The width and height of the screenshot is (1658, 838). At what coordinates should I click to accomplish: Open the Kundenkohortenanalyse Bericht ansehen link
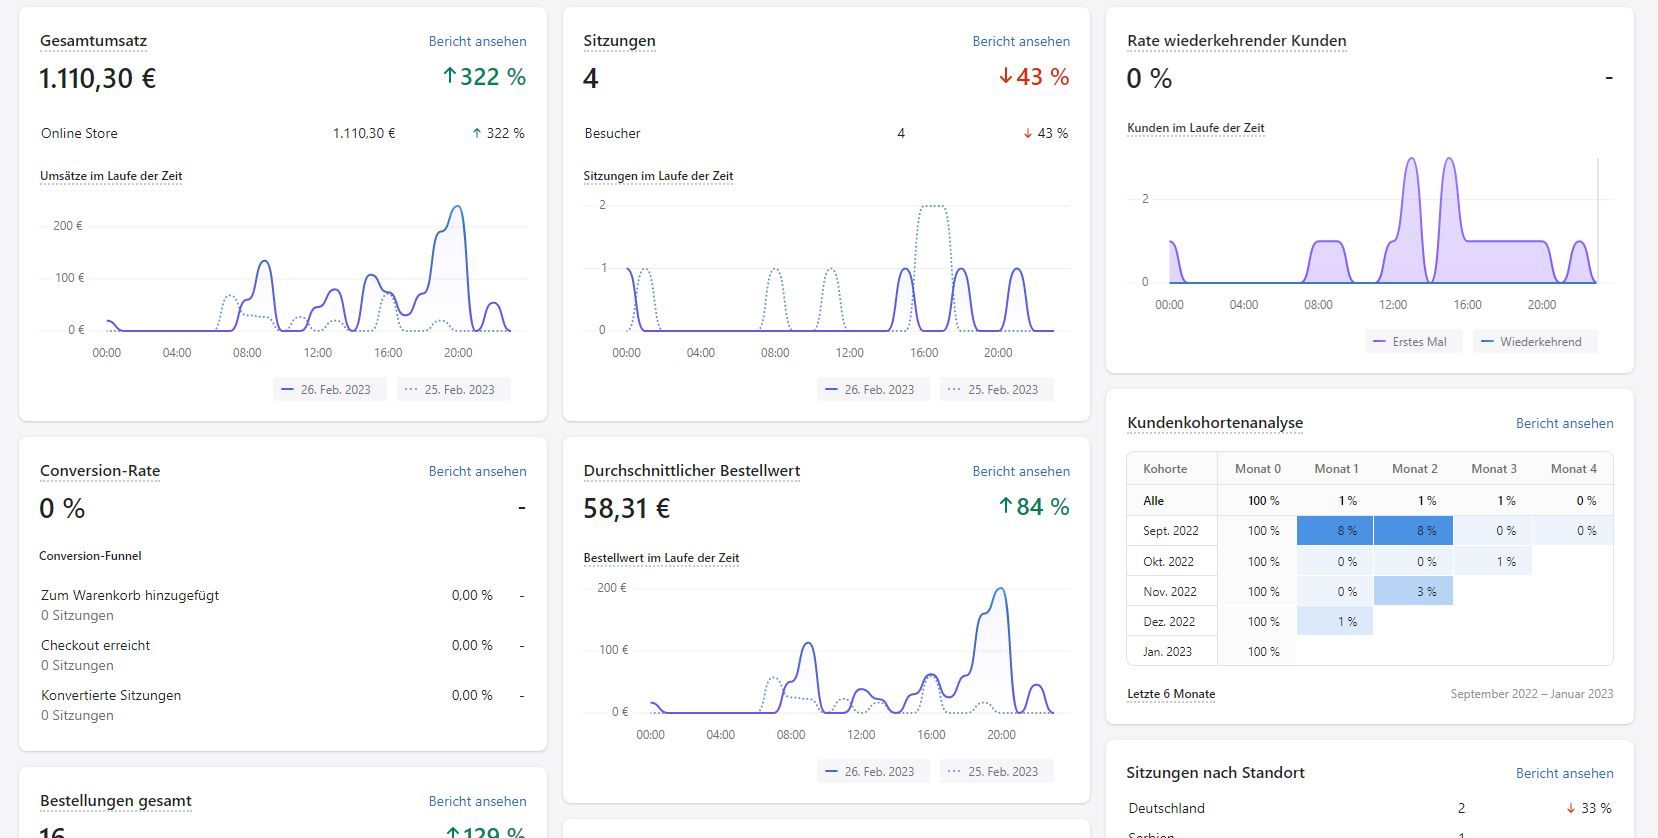[x=1564, y=423]
